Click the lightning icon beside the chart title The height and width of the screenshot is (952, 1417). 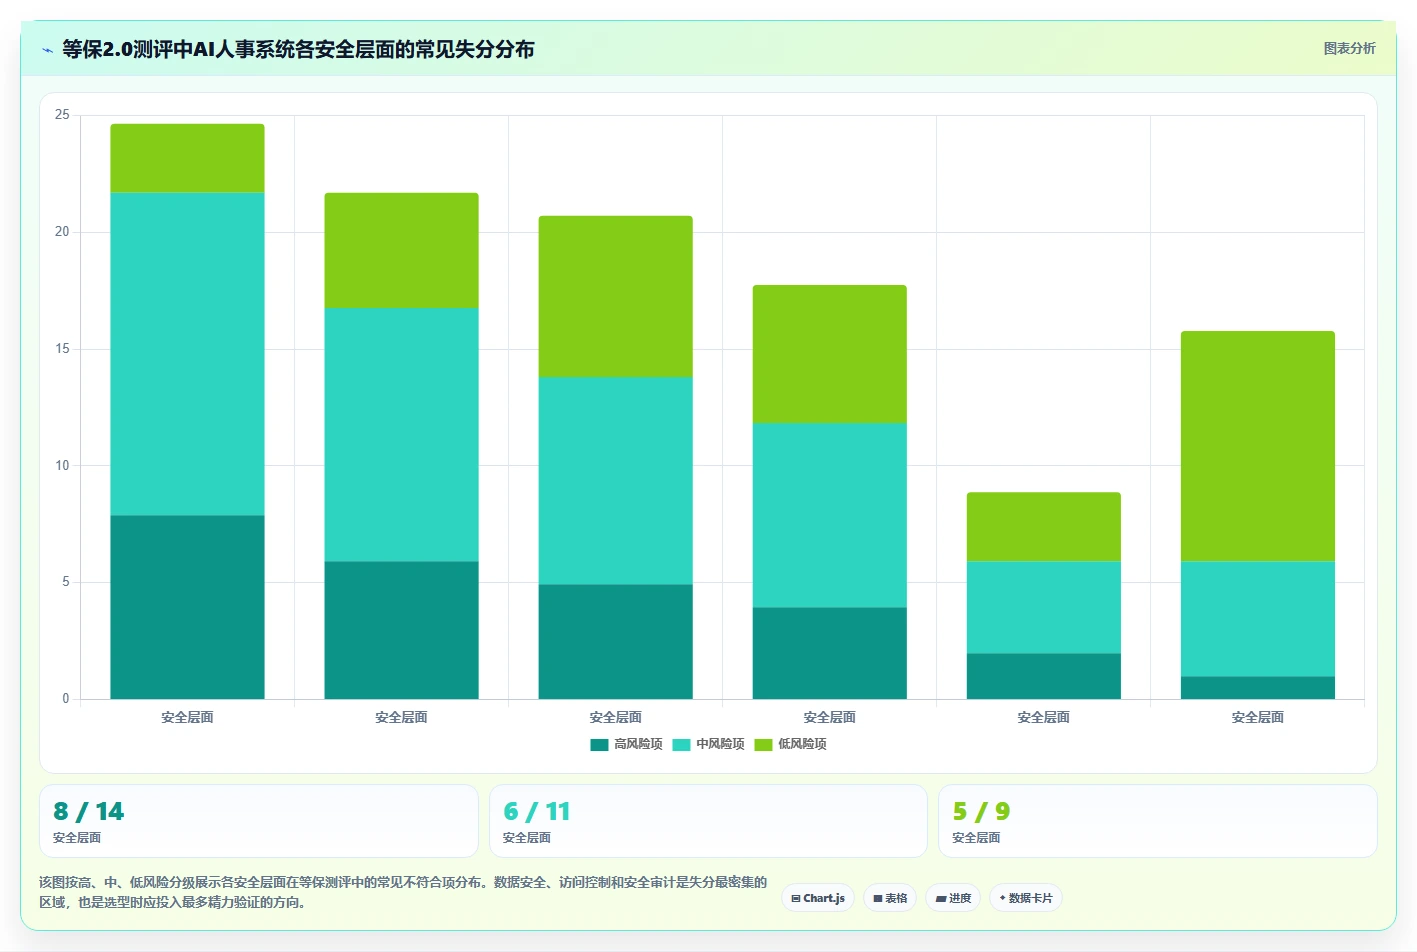(x=47, y=50)
